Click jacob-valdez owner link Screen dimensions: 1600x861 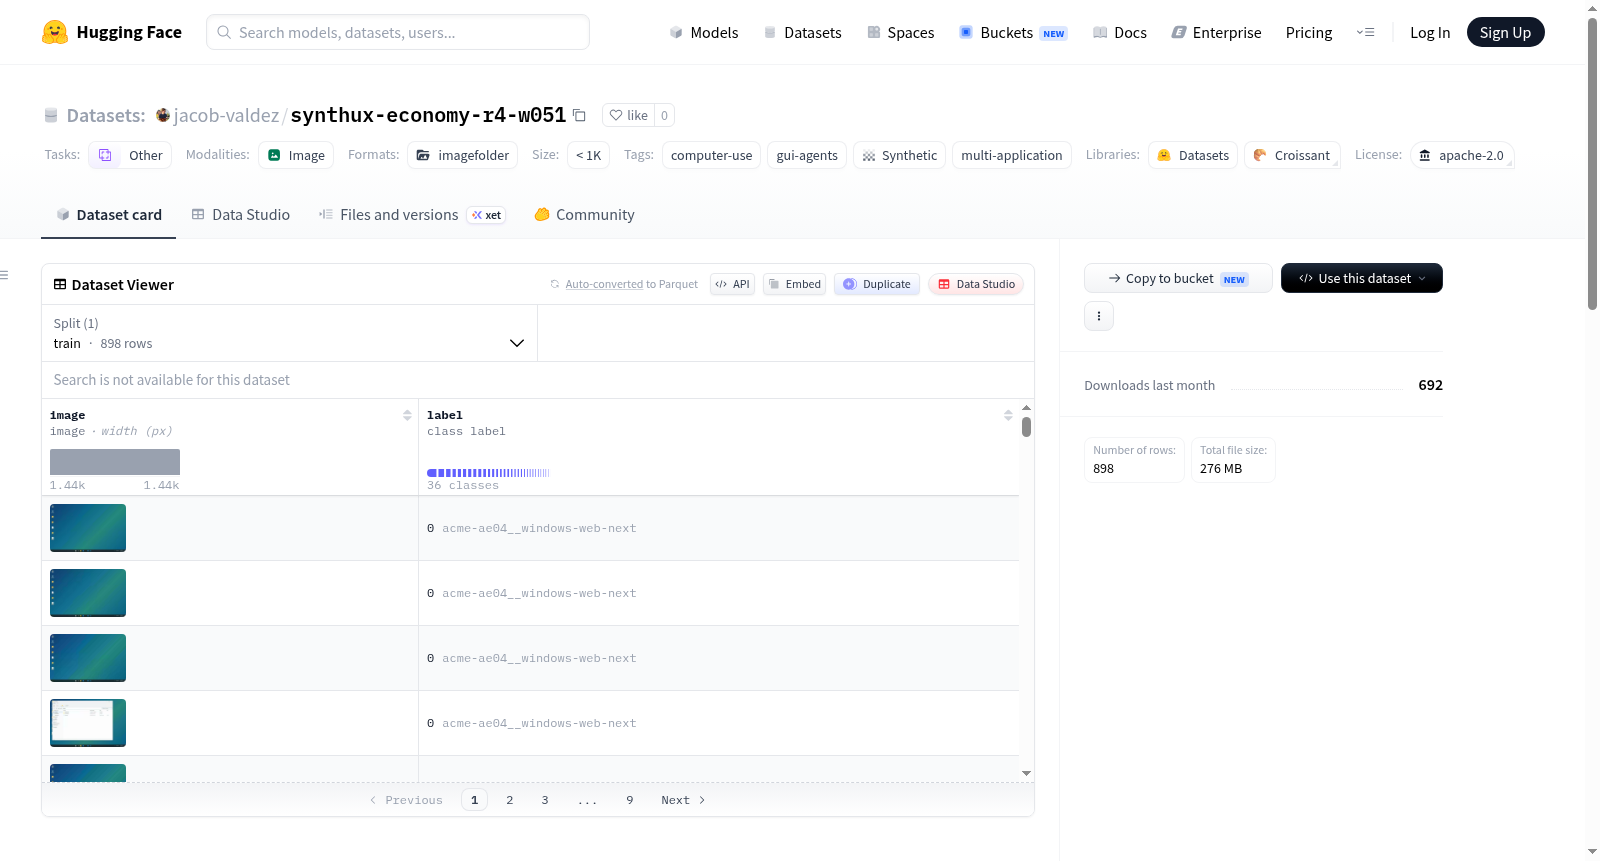tap(226, 115)
